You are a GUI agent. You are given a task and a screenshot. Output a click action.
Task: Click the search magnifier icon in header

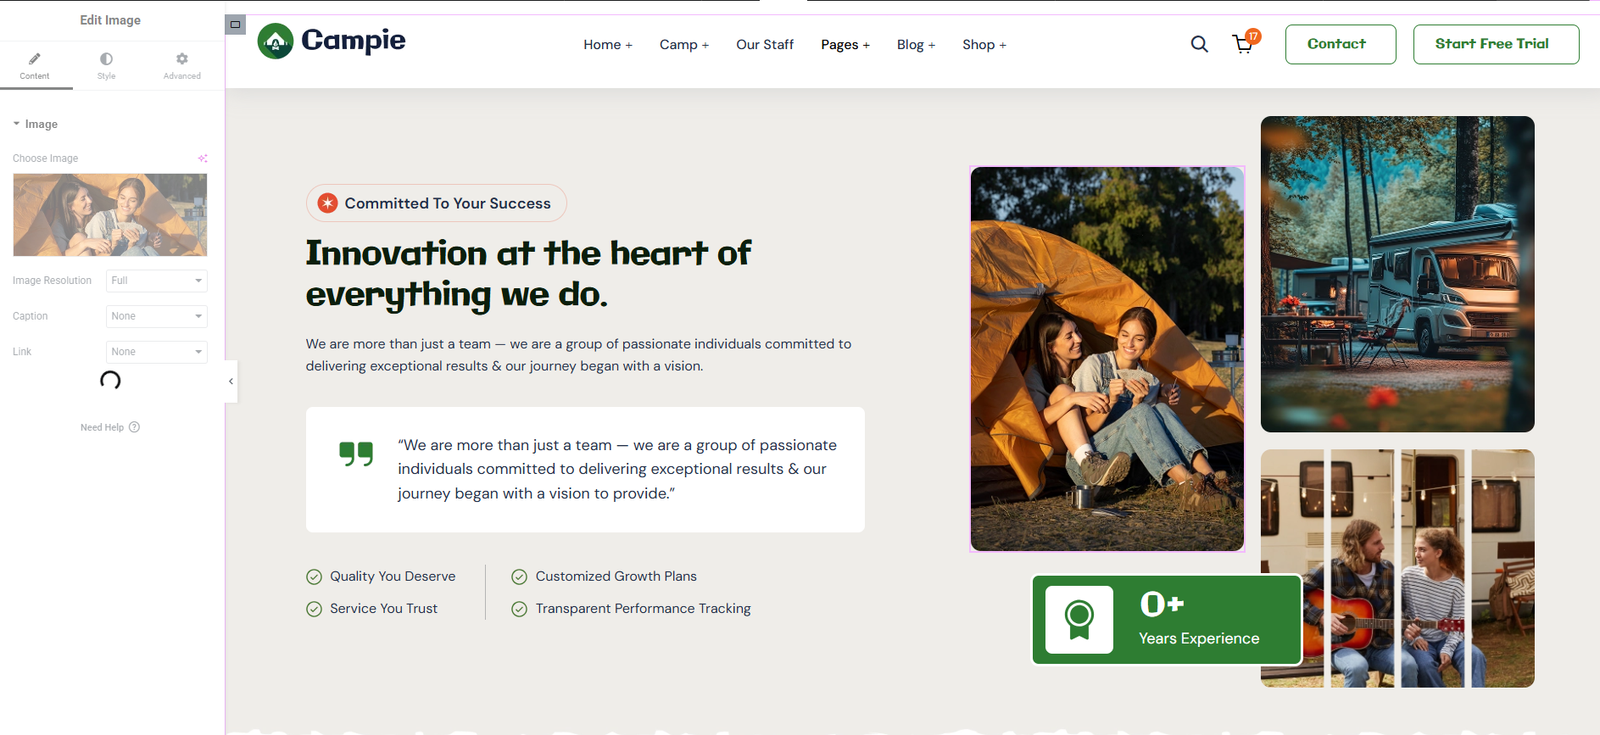pyautogui.click(x=1199, y=44)
